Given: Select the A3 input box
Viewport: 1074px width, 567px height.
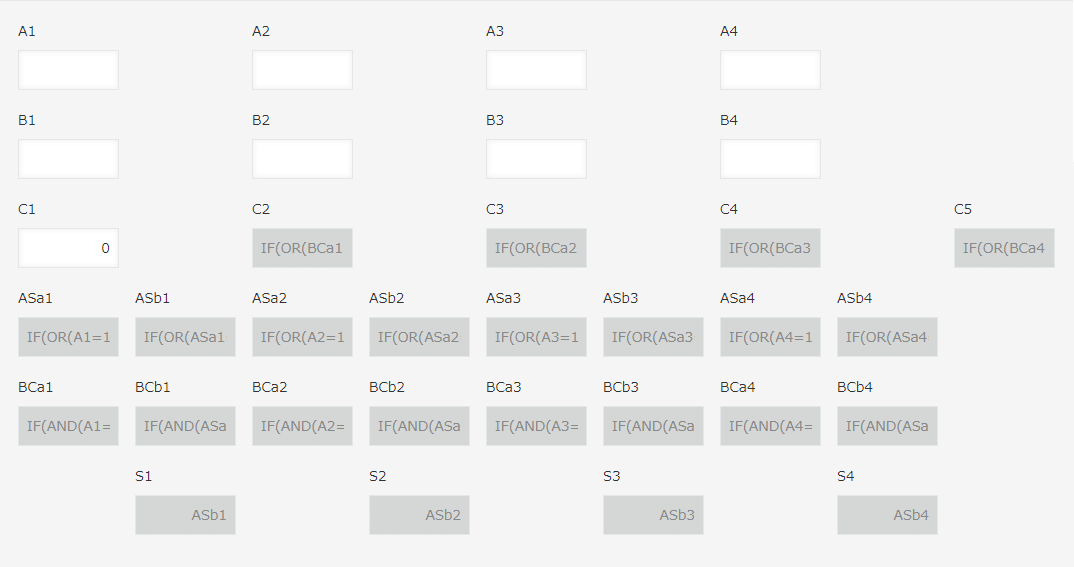Looking at the screenshot, I should point(536,70).
